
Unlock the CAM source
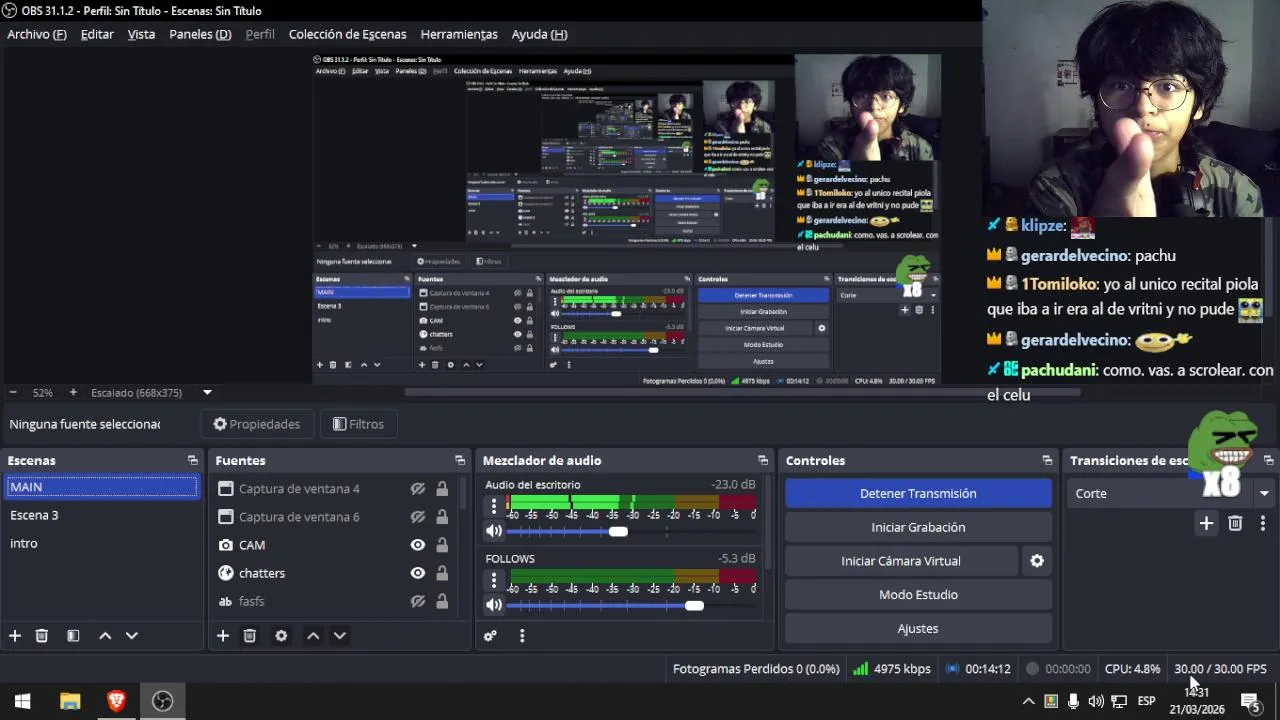tap(442, 545)
